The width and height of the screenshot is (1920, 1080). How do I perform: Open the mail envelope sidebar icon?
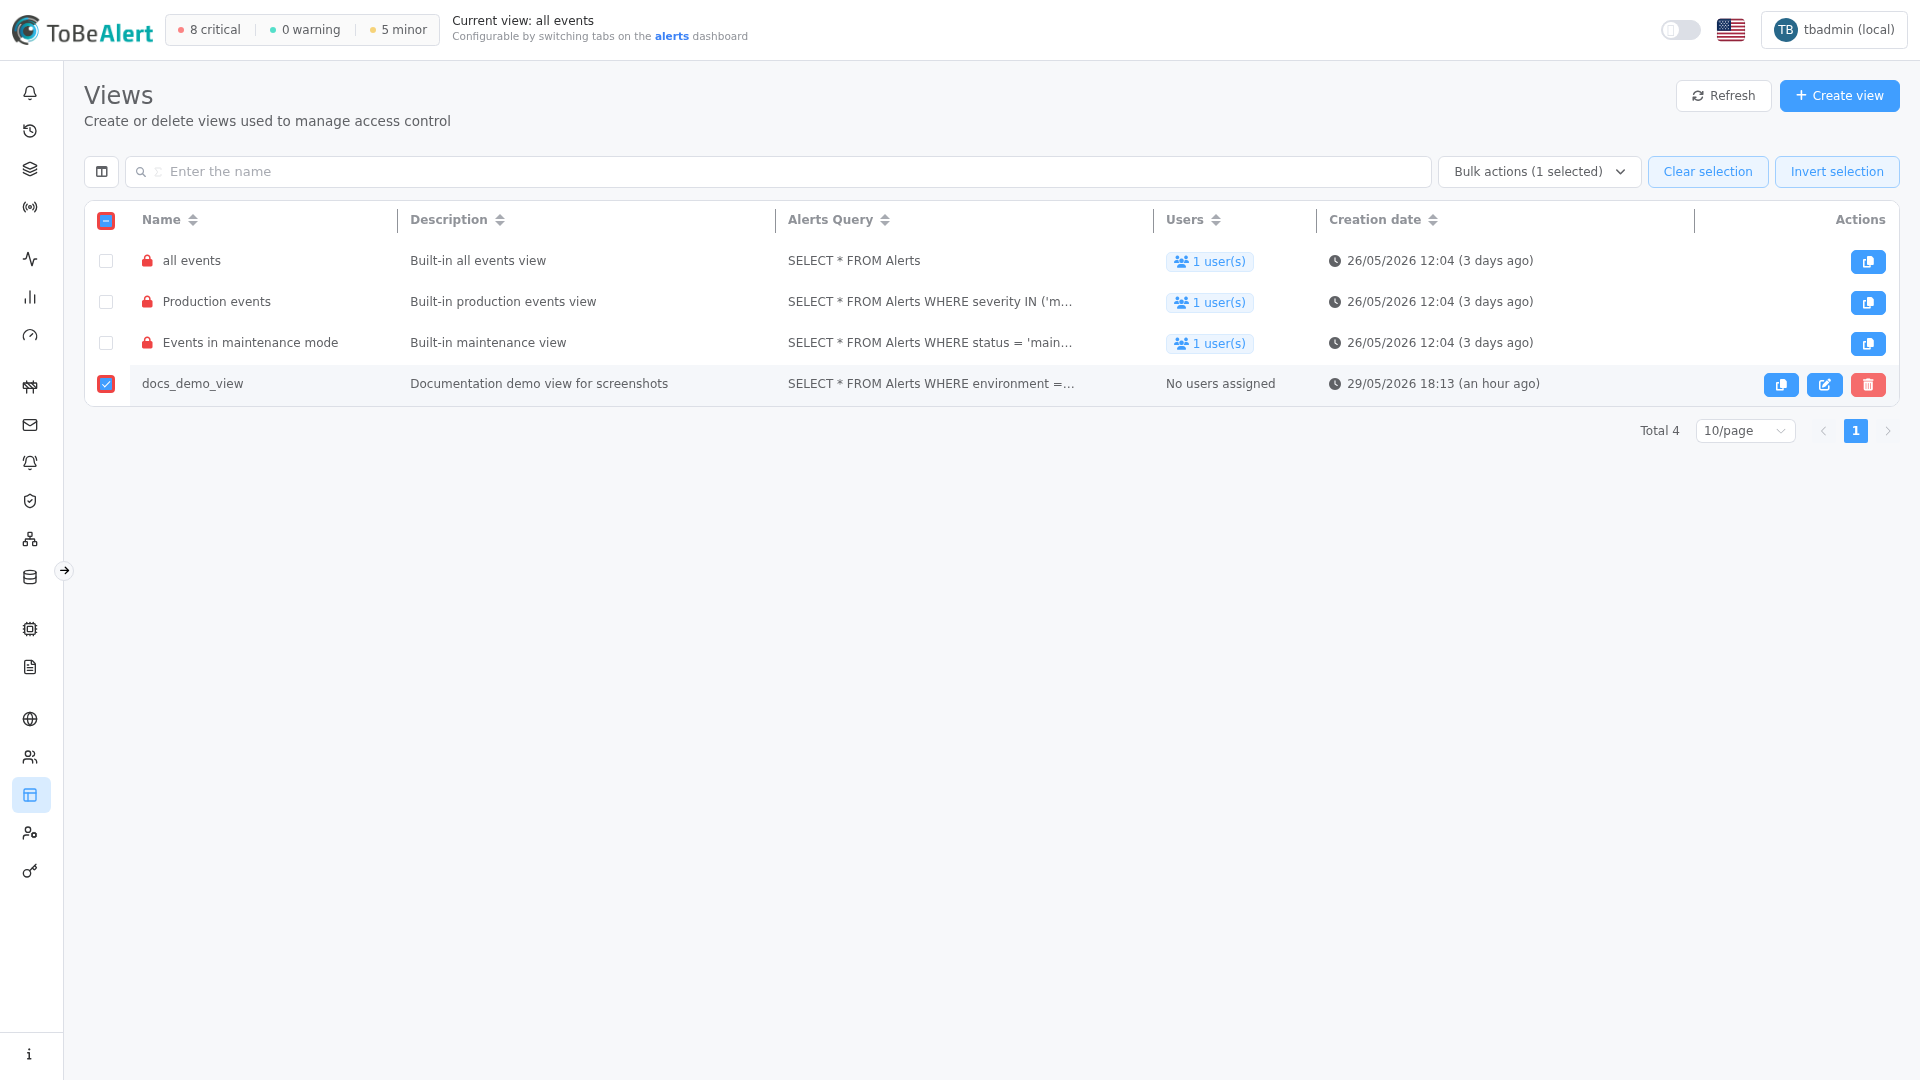coord(30,425)
